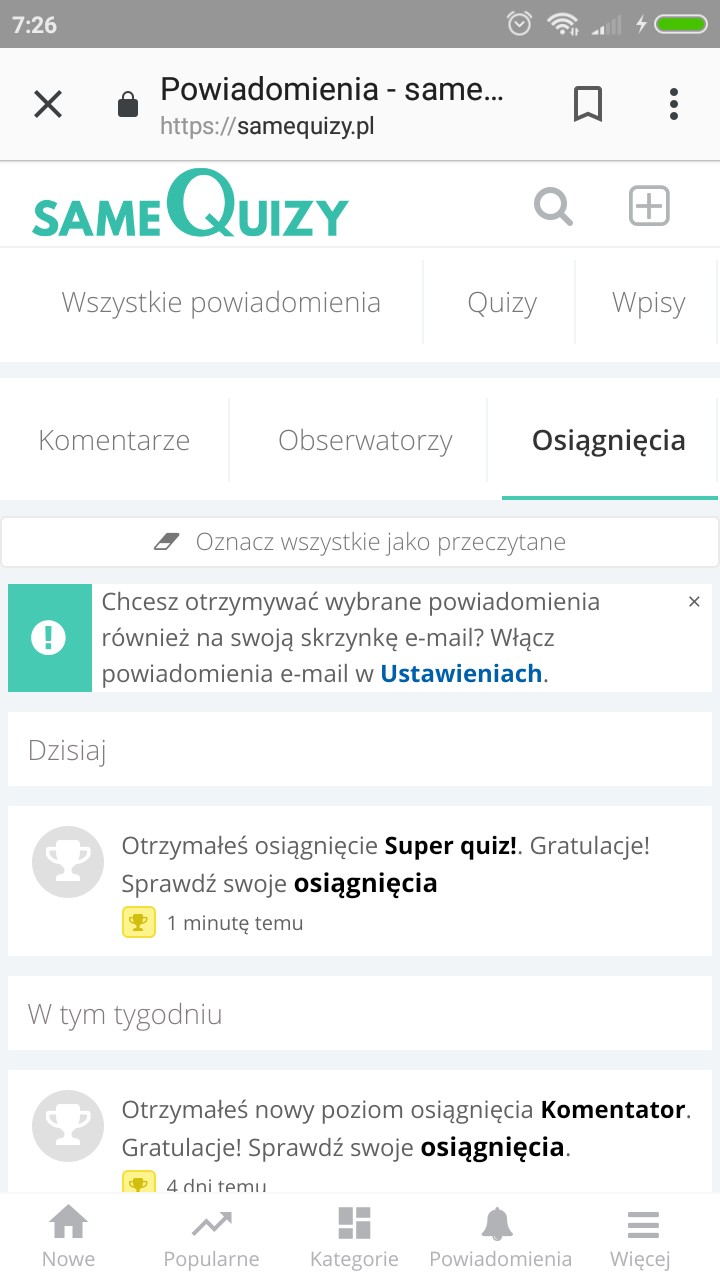
Task: Bookmark this page in browser
Action: tap(588, 104)
